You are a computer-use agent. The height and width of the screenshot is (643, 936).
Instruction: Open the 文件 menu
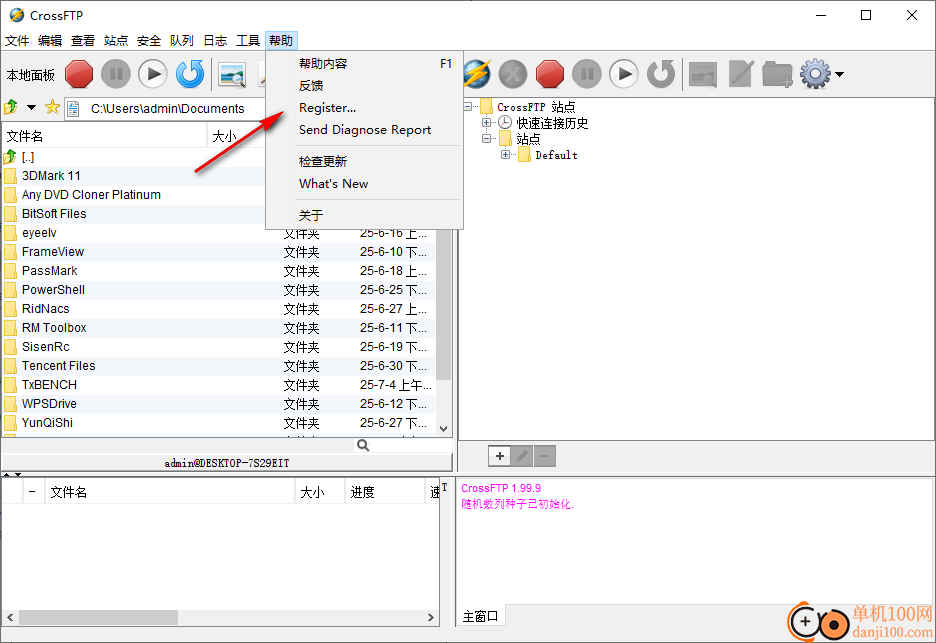(x=17, y=41)
